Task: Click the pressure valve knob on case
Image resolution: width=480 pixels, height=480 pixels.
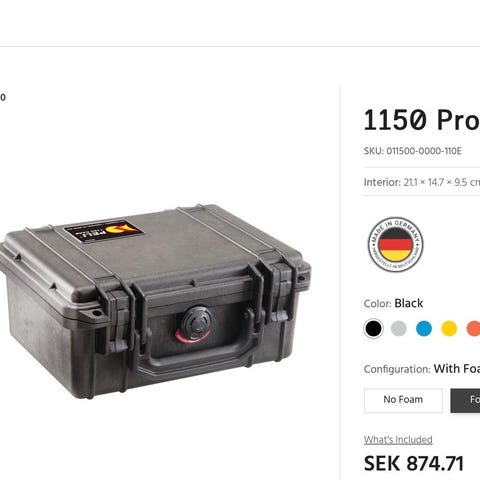Action: pos(196,323)
